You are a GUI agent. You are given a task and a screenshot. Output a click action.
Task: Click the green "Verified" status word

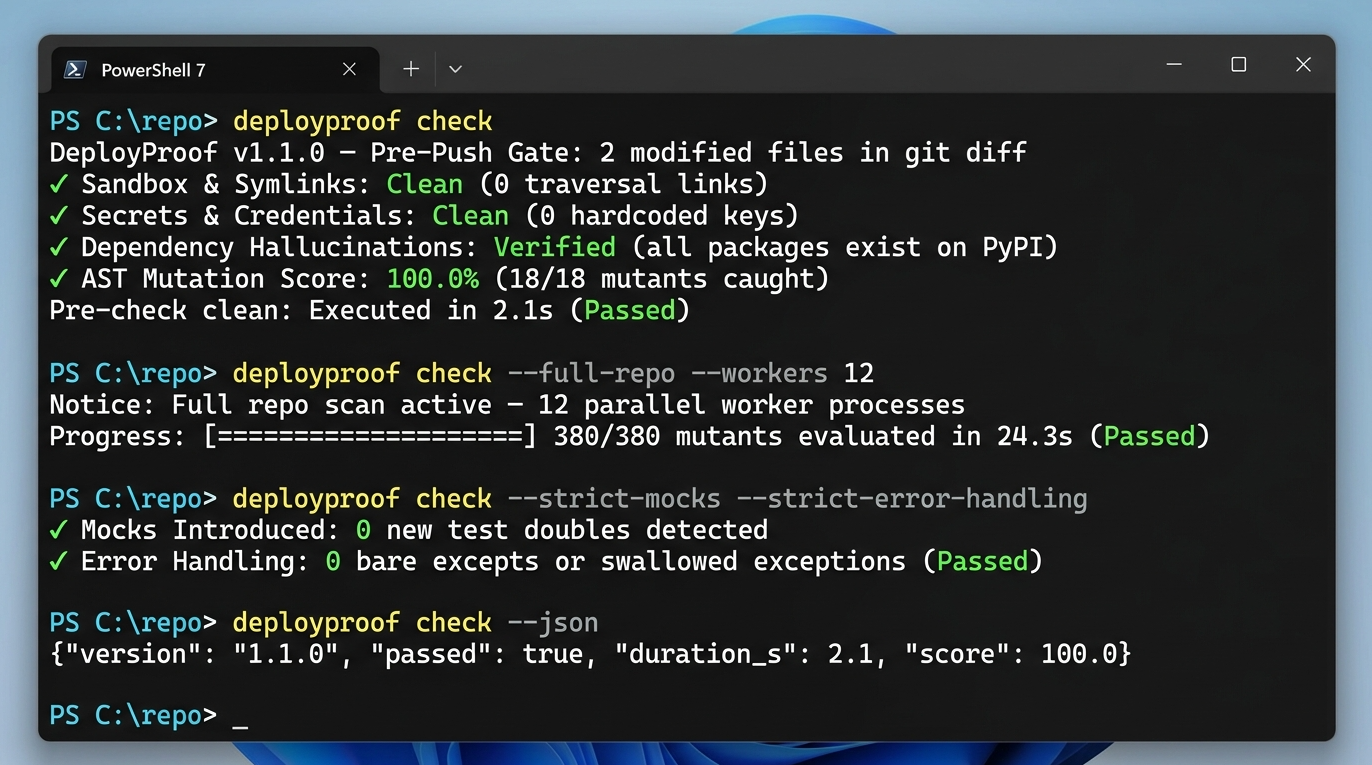click(x=555, y=248)
